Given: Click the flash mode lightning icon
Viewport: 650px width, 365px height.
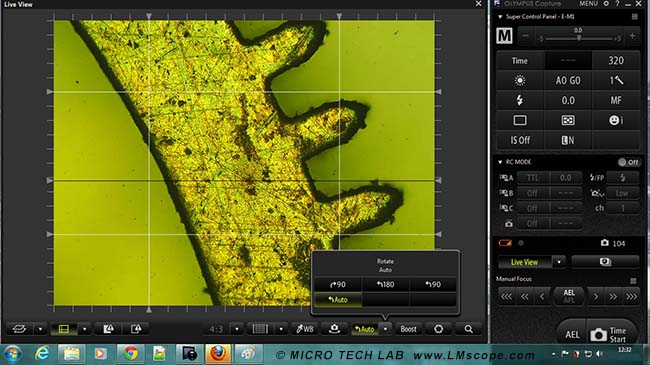Looking at the screenshot, I should [x=520, y=100].
